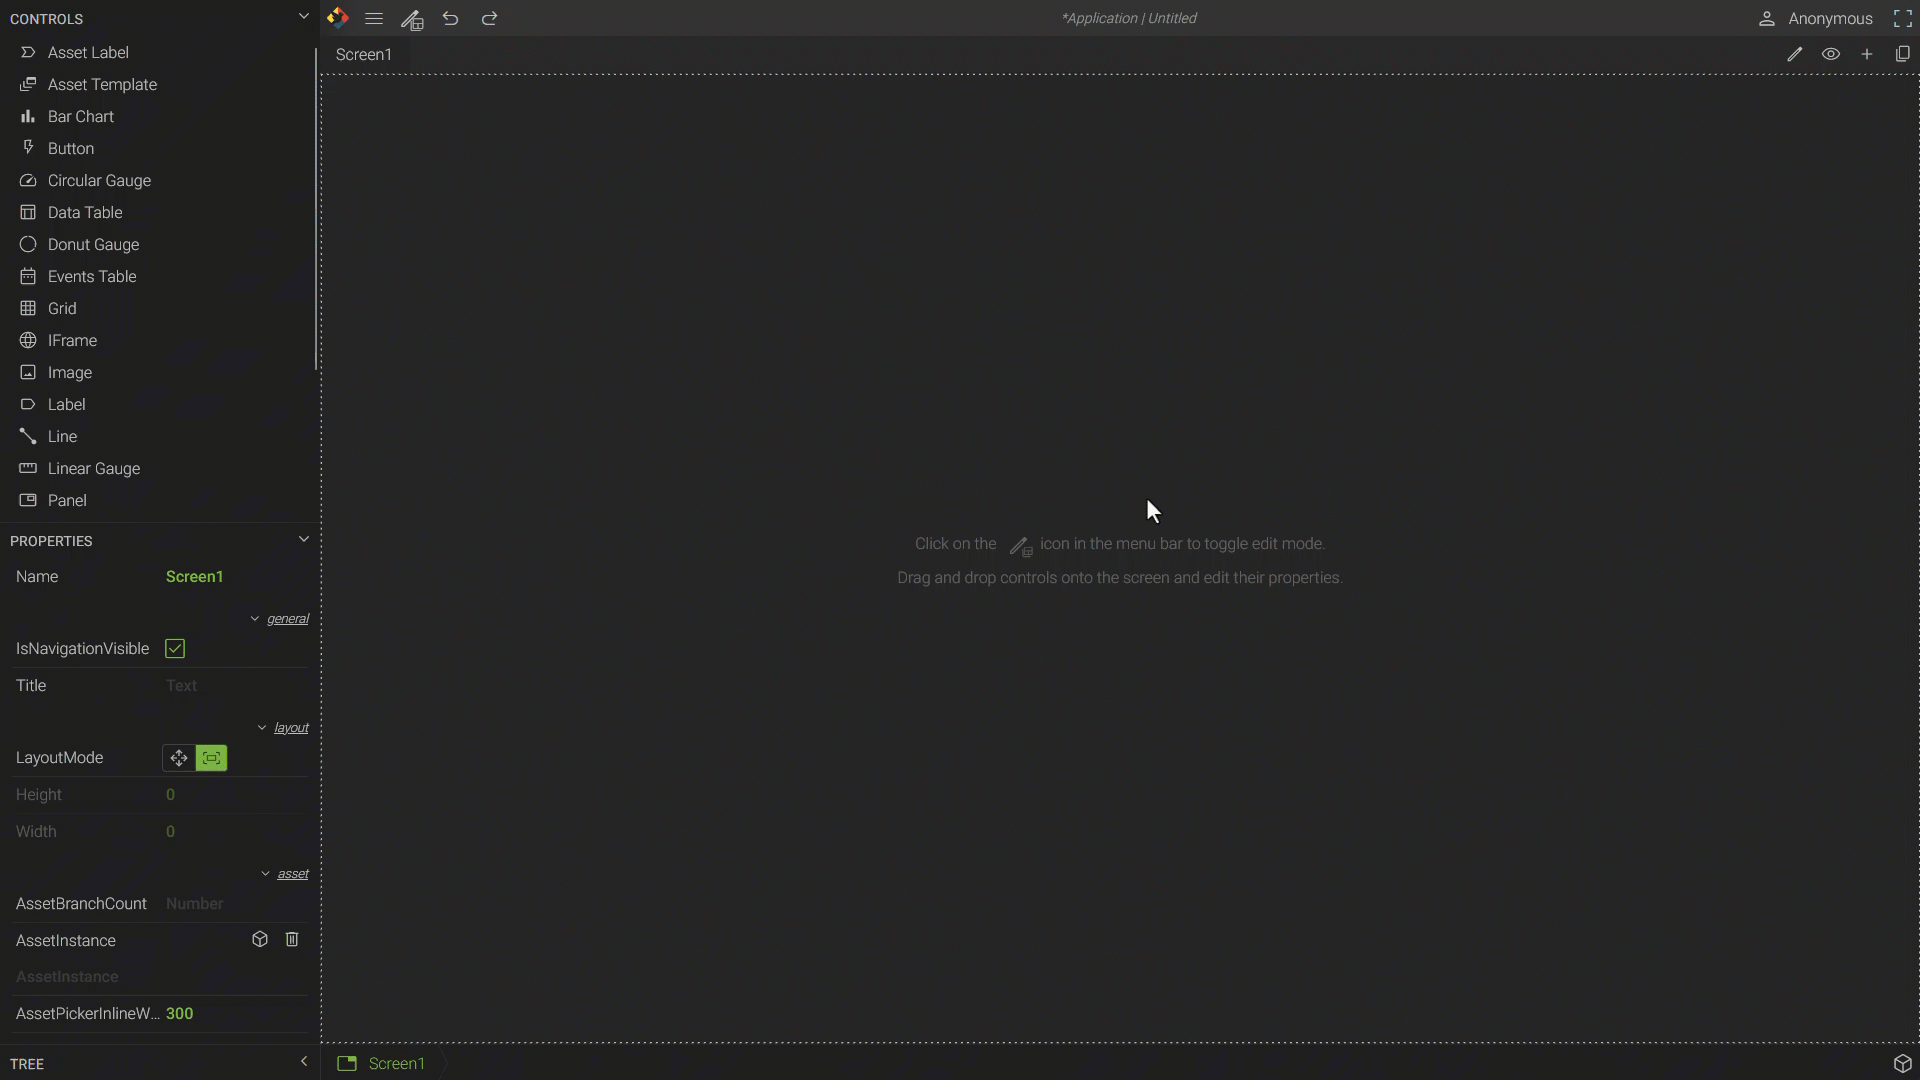Screen dimensions: 1920x1080
Task: Toggle screen preview with the eye icon
Action: pos(1831,55)
